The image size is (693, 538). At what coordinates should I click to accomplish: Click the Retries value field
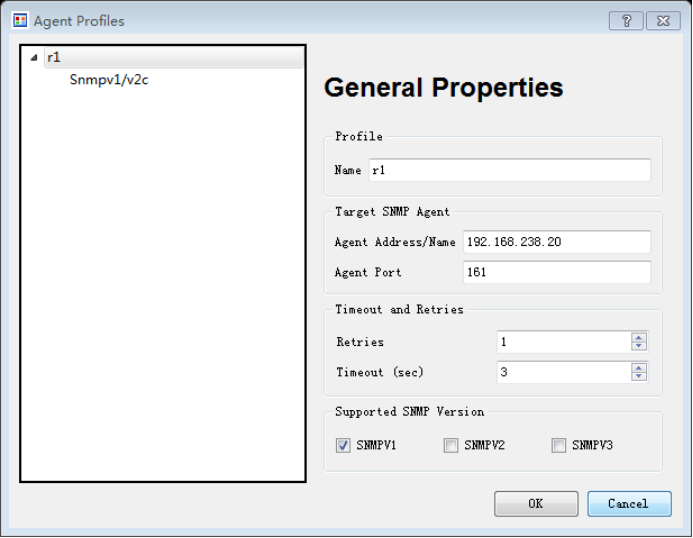click(564, 342)
